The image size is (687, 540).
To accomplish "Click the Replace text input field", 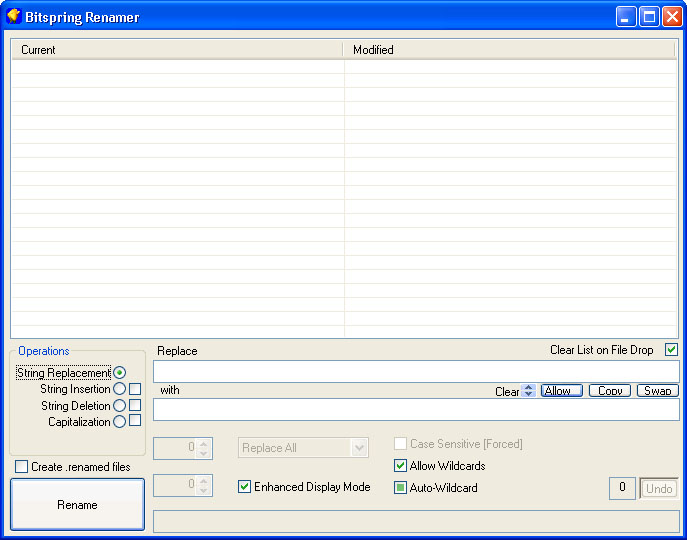I will [416, 372].
